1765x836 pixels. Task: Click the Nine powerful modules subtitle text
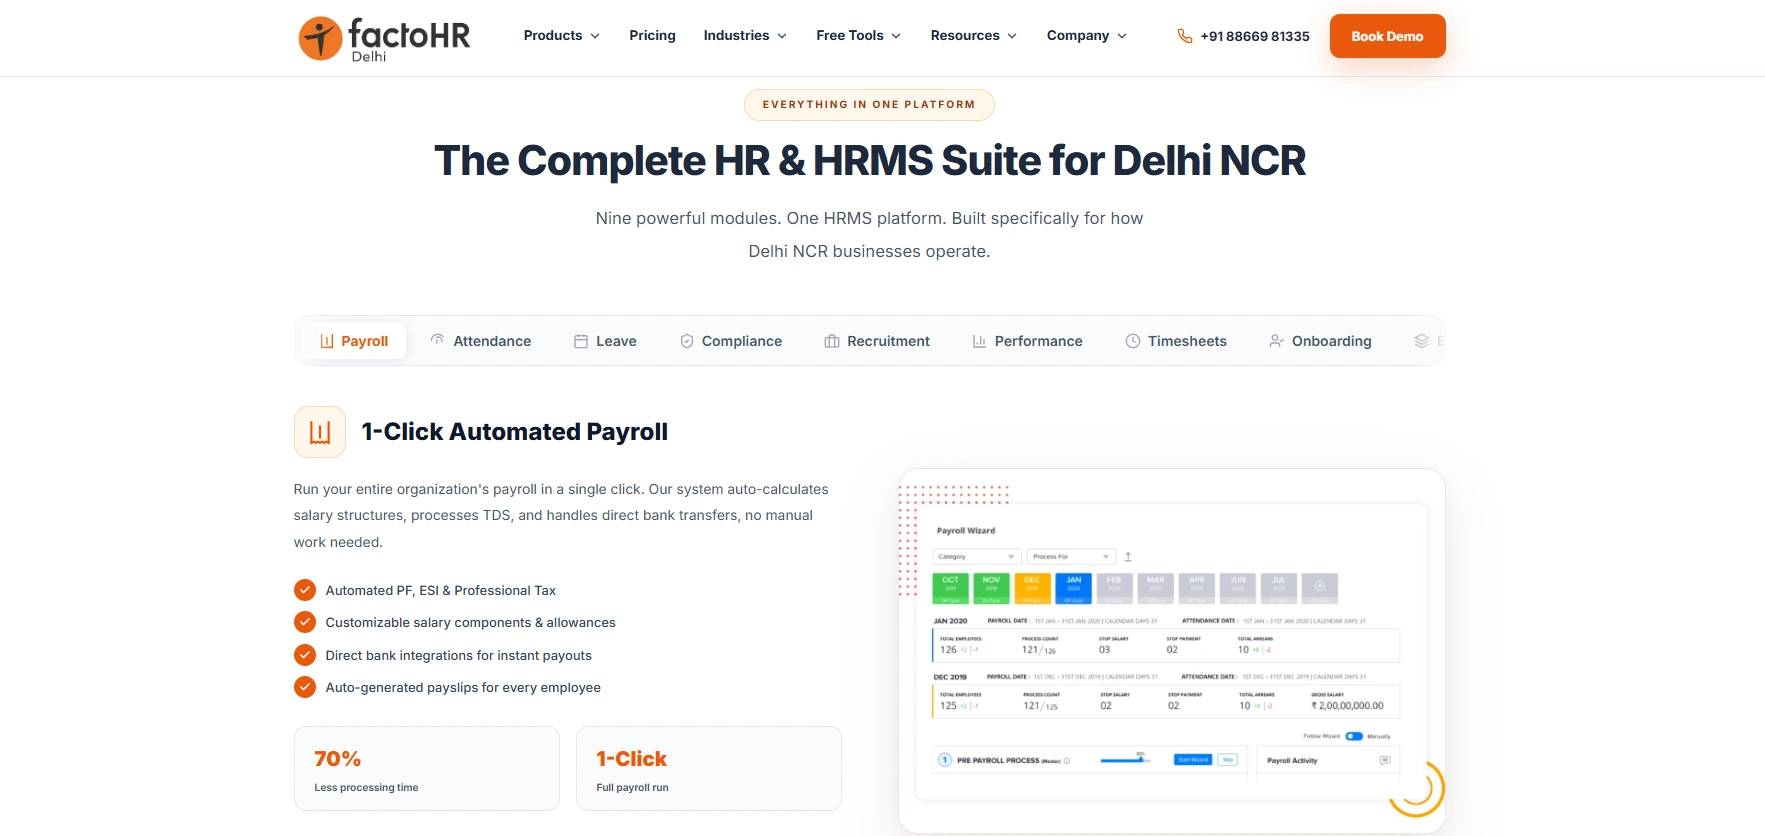(869, 234)
